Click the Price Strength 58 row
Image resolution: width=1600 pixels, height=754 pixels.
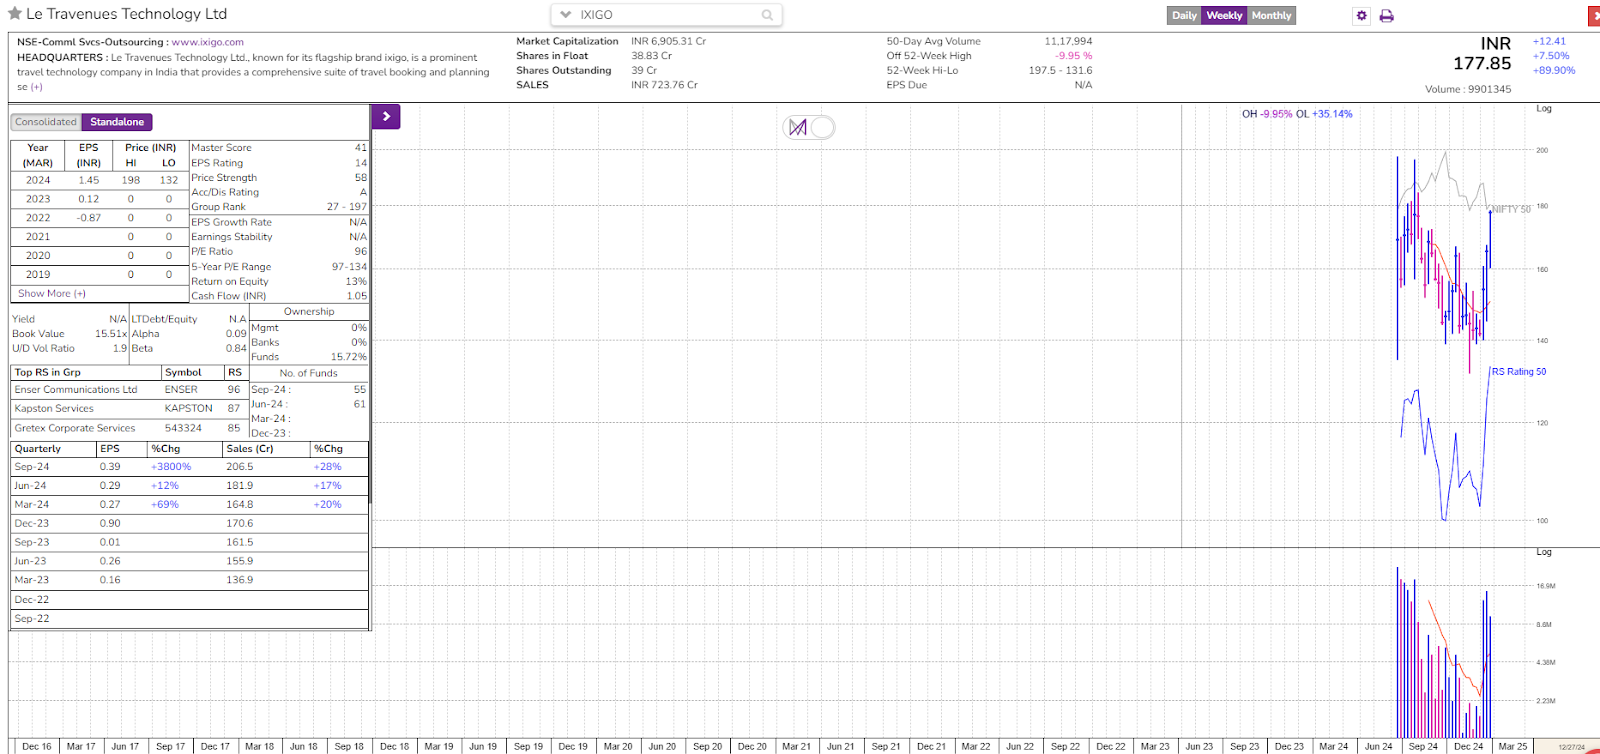[x=279, y=178]
